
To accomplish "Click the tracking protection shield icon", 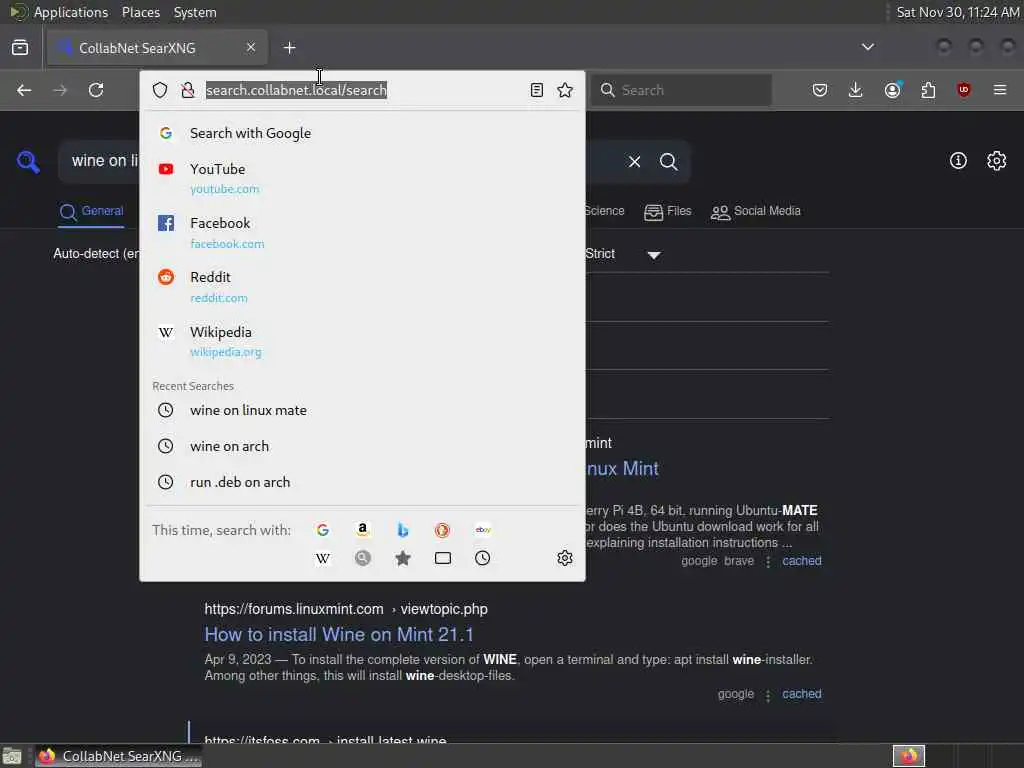I will 160,90.
